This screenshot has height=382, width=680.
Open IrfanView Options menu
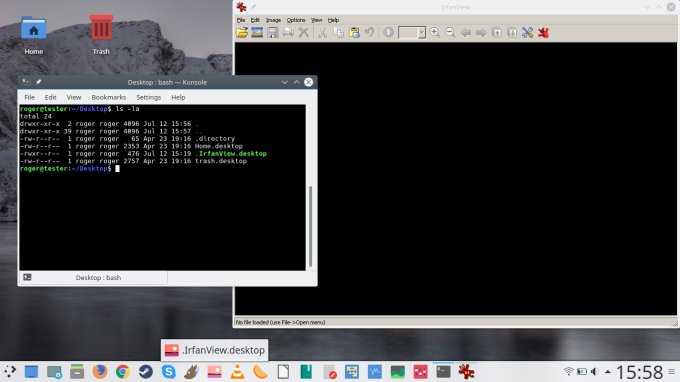pyautogui.click(x=296, y=20)
